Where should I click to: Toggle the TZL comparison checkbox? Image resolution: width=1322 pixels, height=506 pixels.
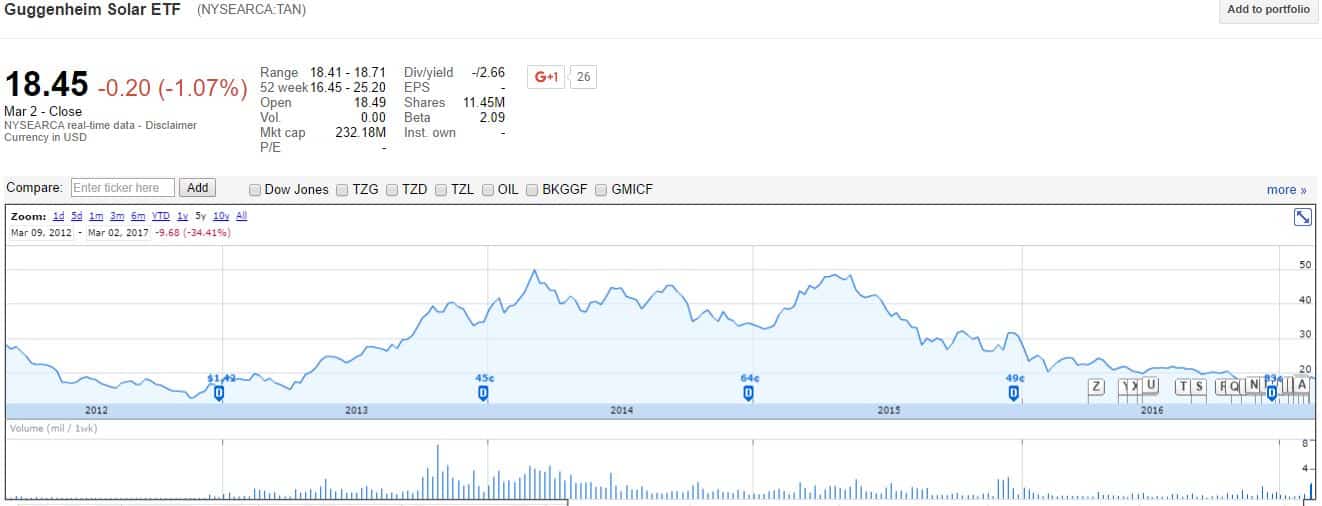pyautogui.click(x=440, y=190)
